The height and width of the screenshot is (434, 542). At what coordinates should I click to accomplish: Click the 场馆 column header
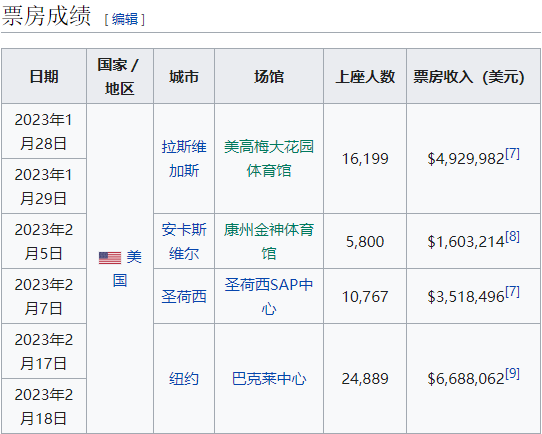[269, 76]
